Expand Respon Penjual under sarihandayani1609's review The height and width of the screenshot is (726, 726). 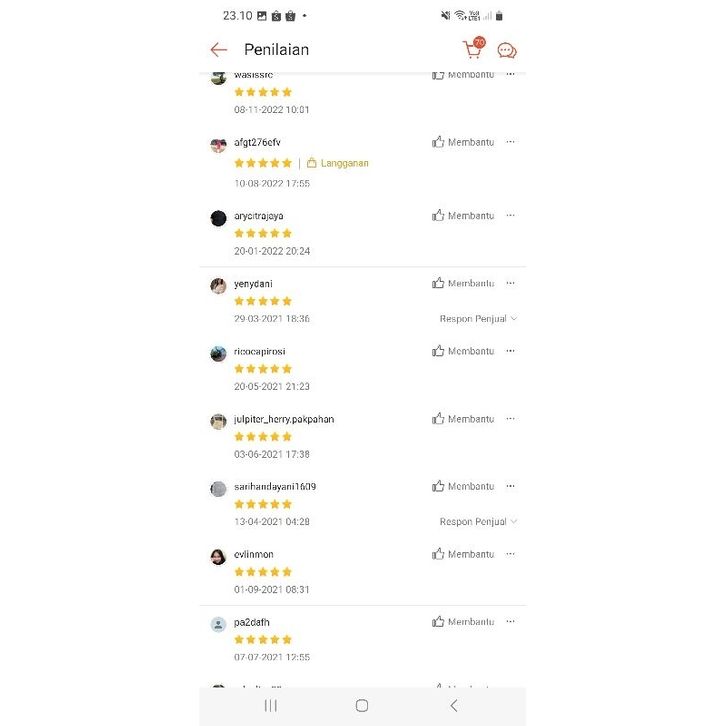point(478,522)
